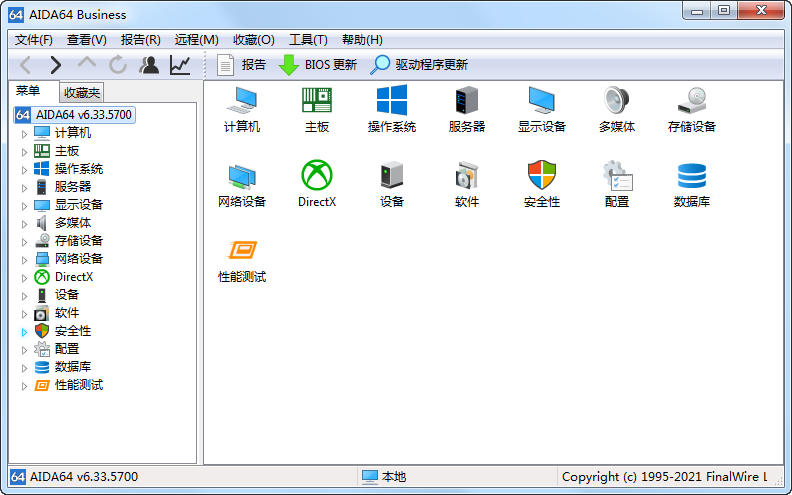Open the 显示设备 monitor icon in main pane

pos(541,109)
